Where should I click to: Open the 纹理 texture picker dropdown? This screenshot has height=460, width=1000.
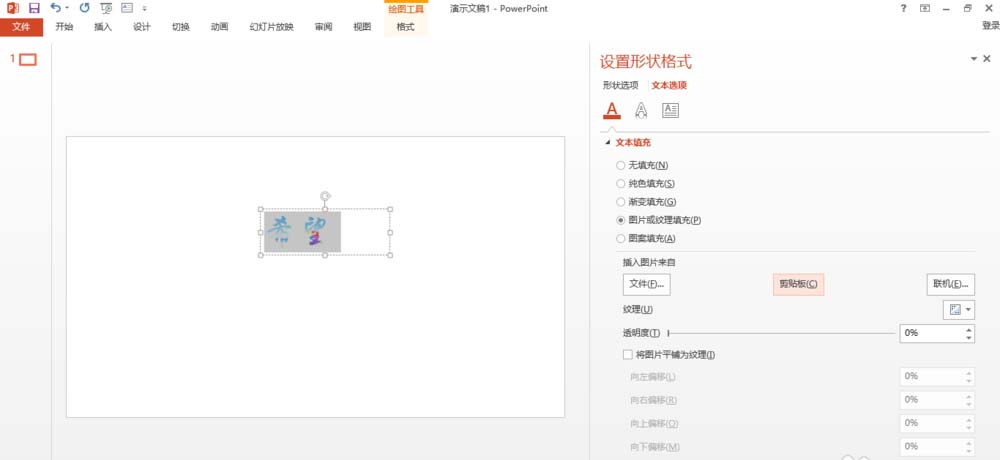959,309
